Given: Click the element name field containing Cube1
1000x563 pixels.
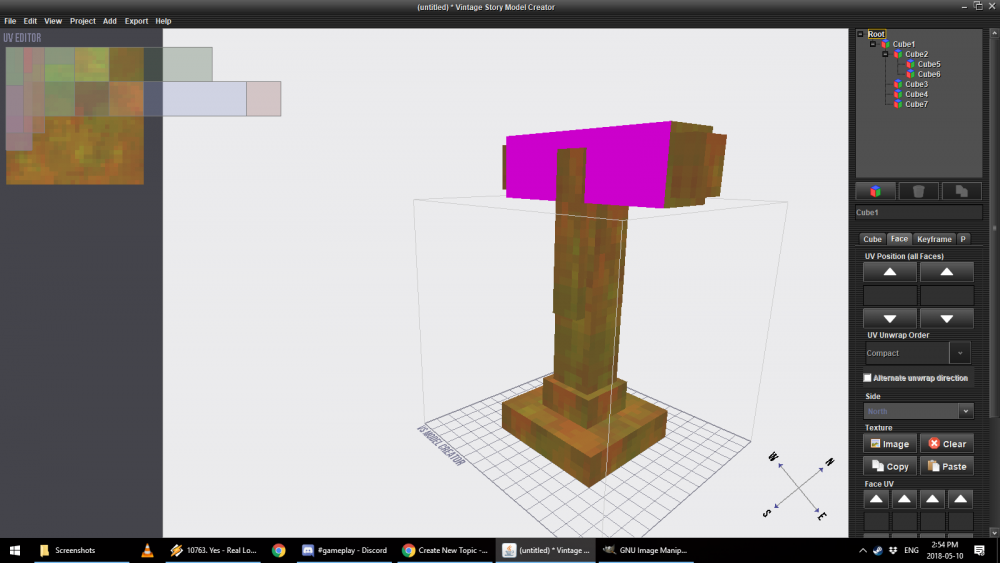Looking at the screenshot, I should pyautogui.click(x=918, y=212).
